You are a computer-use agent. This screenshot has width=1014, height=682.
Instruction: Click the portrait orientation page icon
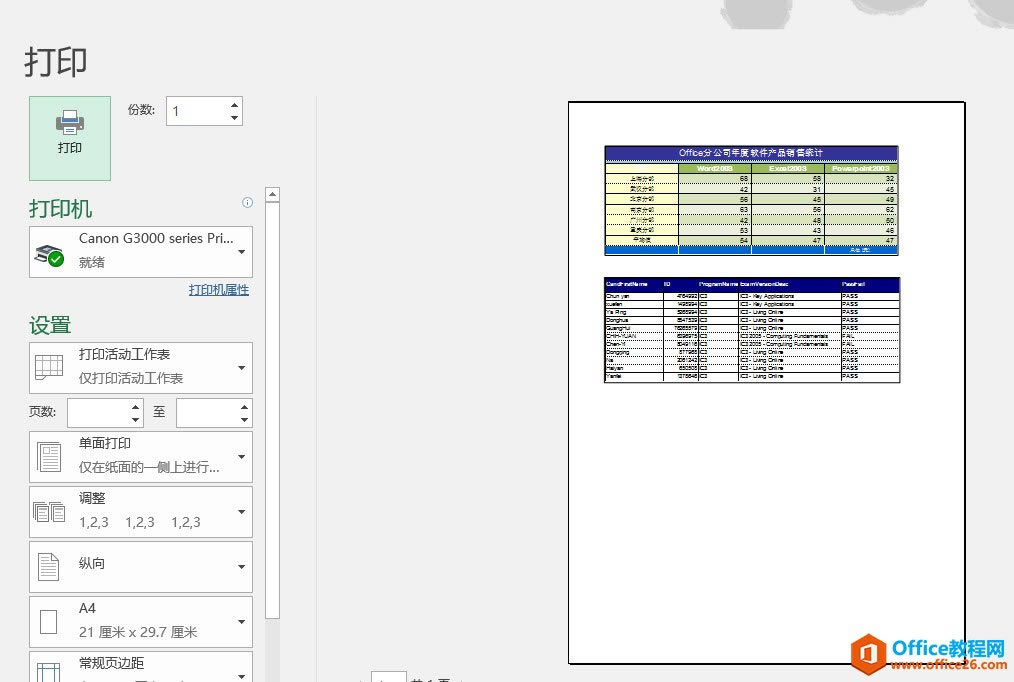(x=49, y=567)
